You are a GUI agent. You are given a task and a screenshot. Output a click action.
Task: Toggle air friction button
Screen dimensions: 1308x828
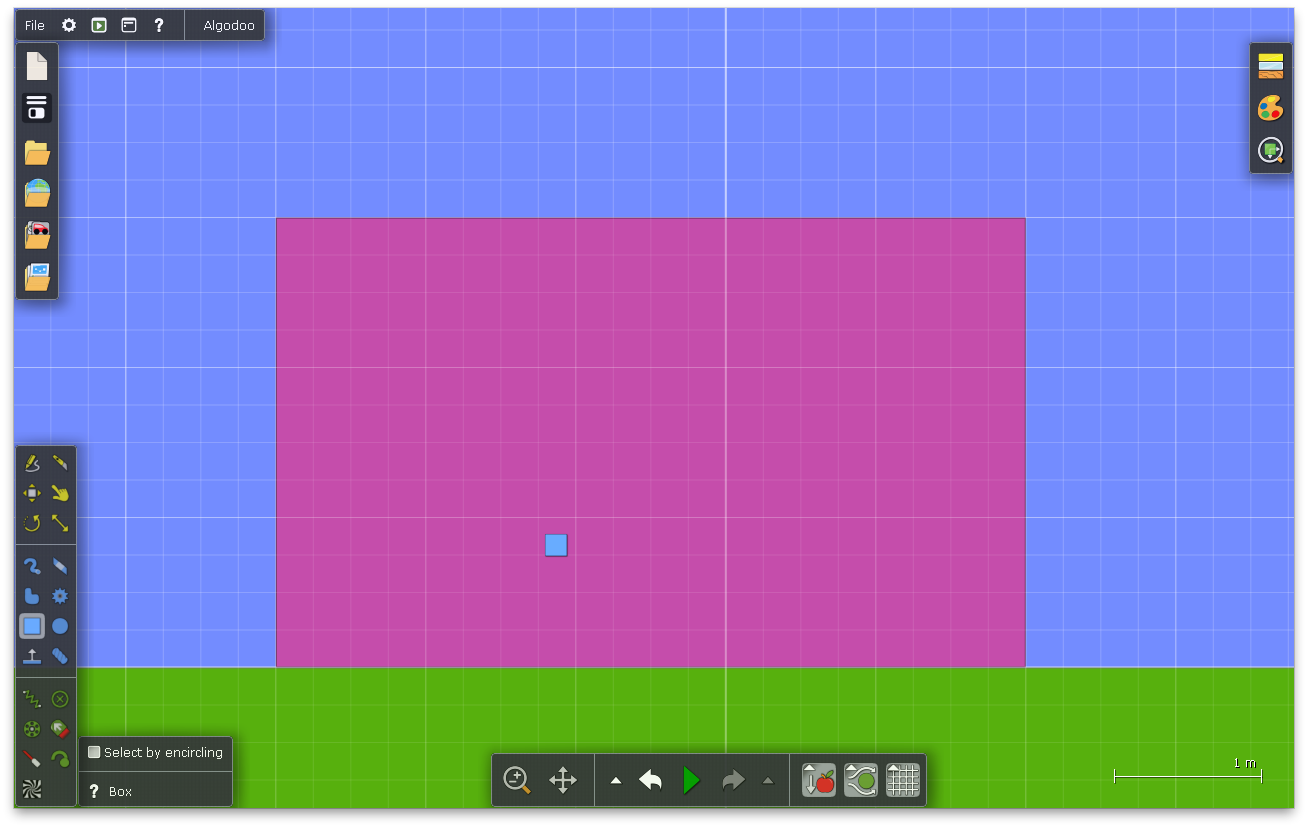pos(861,780)
